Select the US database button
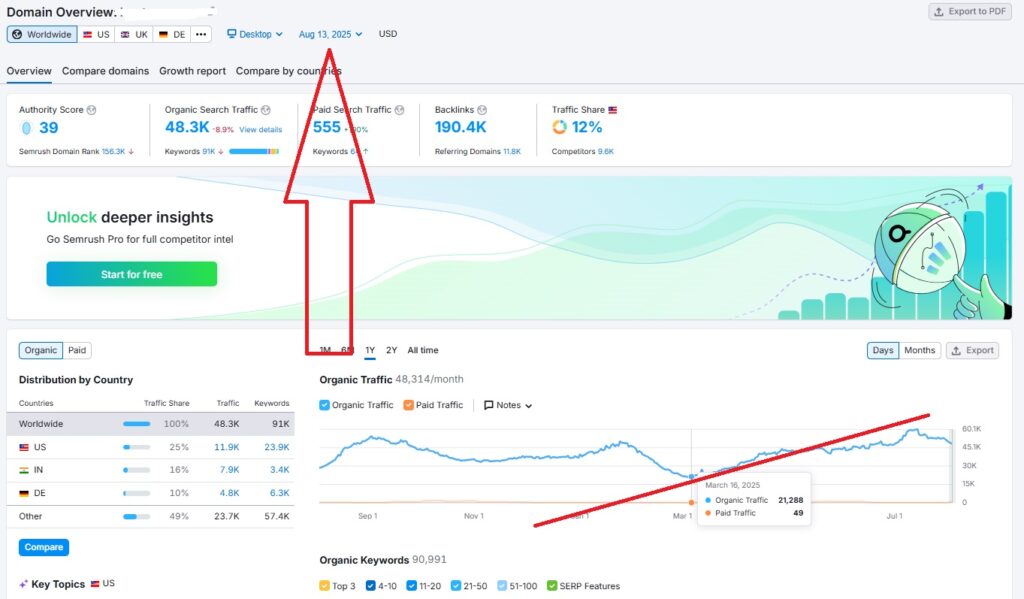The image size is (1024, 599). [96, 34]
